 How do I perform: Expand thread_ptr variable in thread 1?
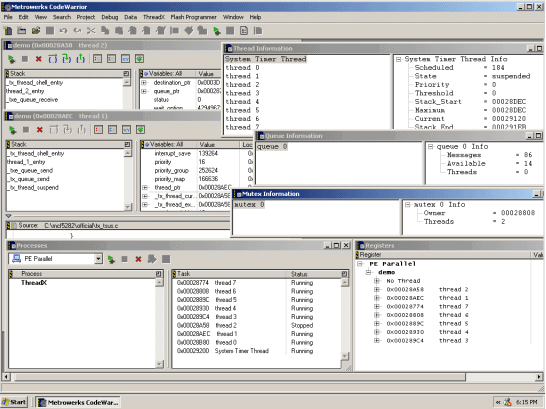click(x=145, y=188)
